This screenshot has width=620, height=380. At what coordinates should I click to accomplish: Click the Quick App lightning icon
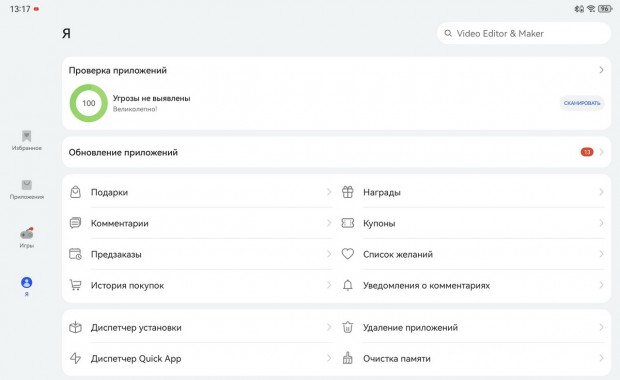(x=75, y=358)
